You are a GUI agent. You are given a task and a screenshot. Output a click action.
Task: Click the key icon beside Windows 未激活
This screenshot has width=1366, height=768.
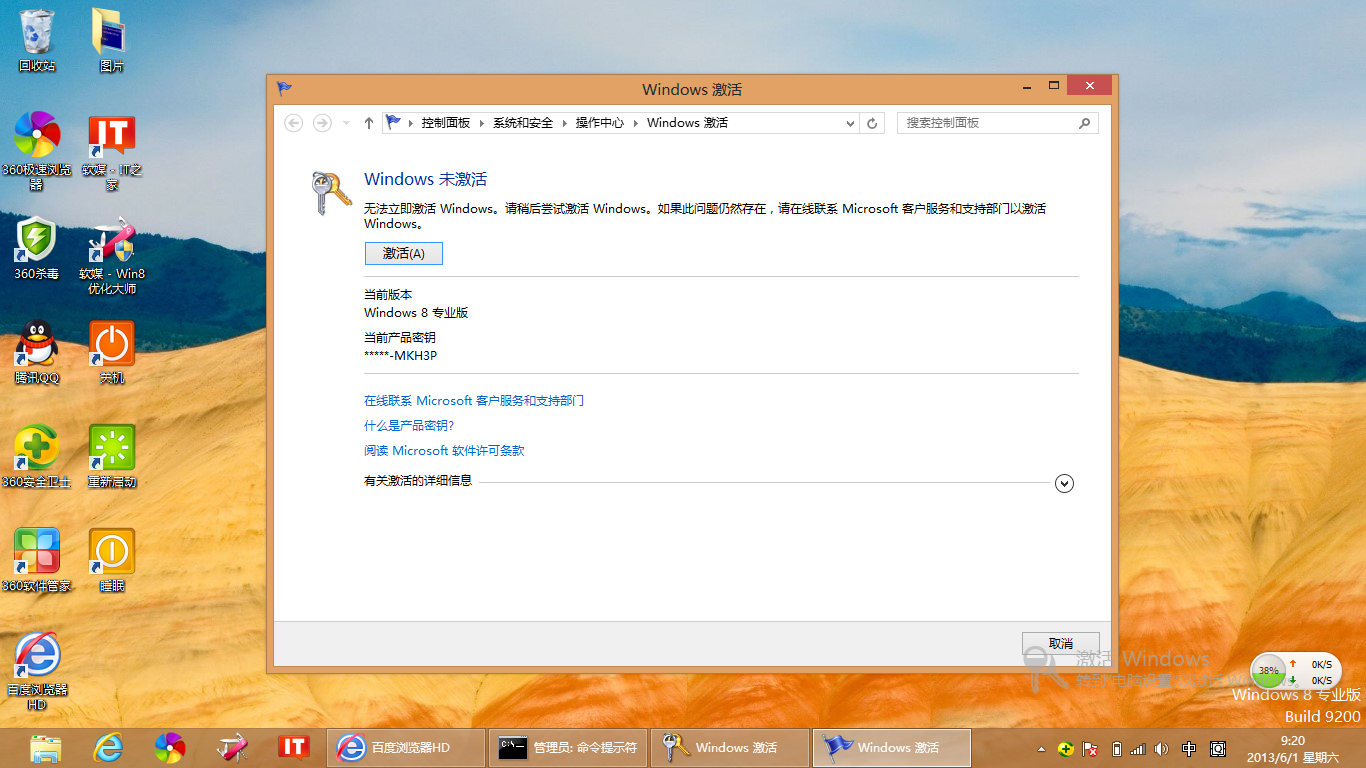(330, 192)
